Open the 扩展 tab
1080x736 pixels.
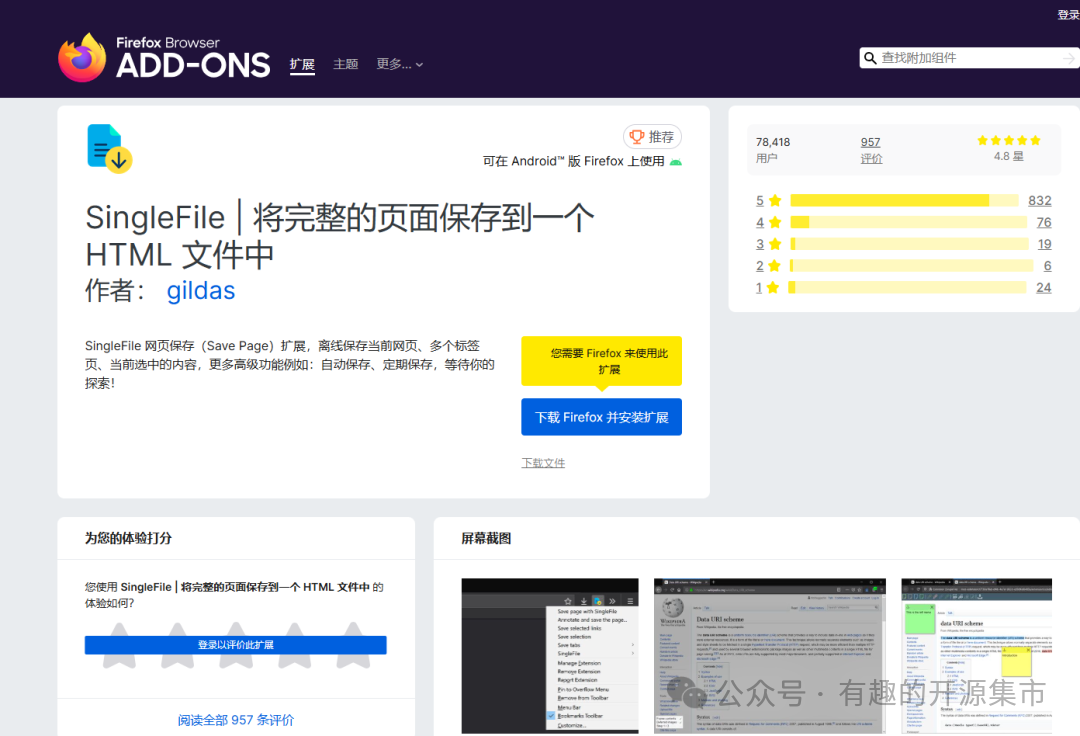click(302, 64)
